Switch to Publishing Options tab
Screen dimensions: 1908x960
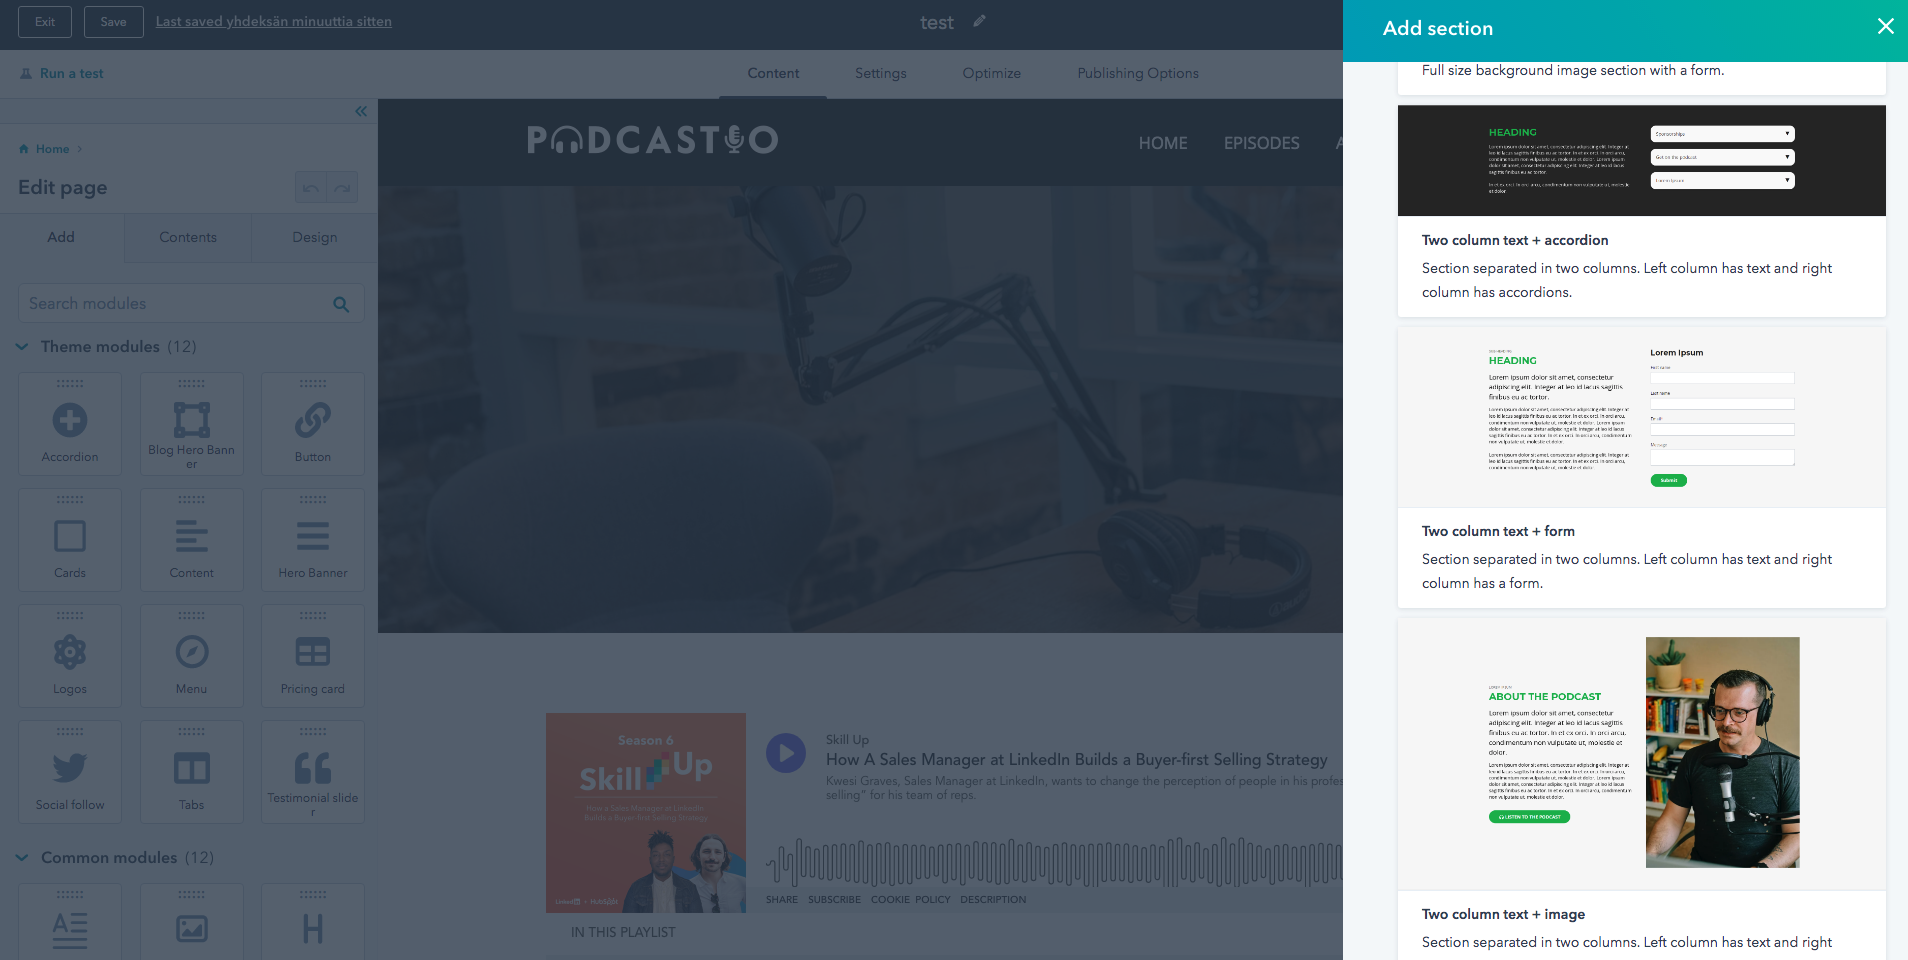pyautogui.click(x=1138, y=73)
